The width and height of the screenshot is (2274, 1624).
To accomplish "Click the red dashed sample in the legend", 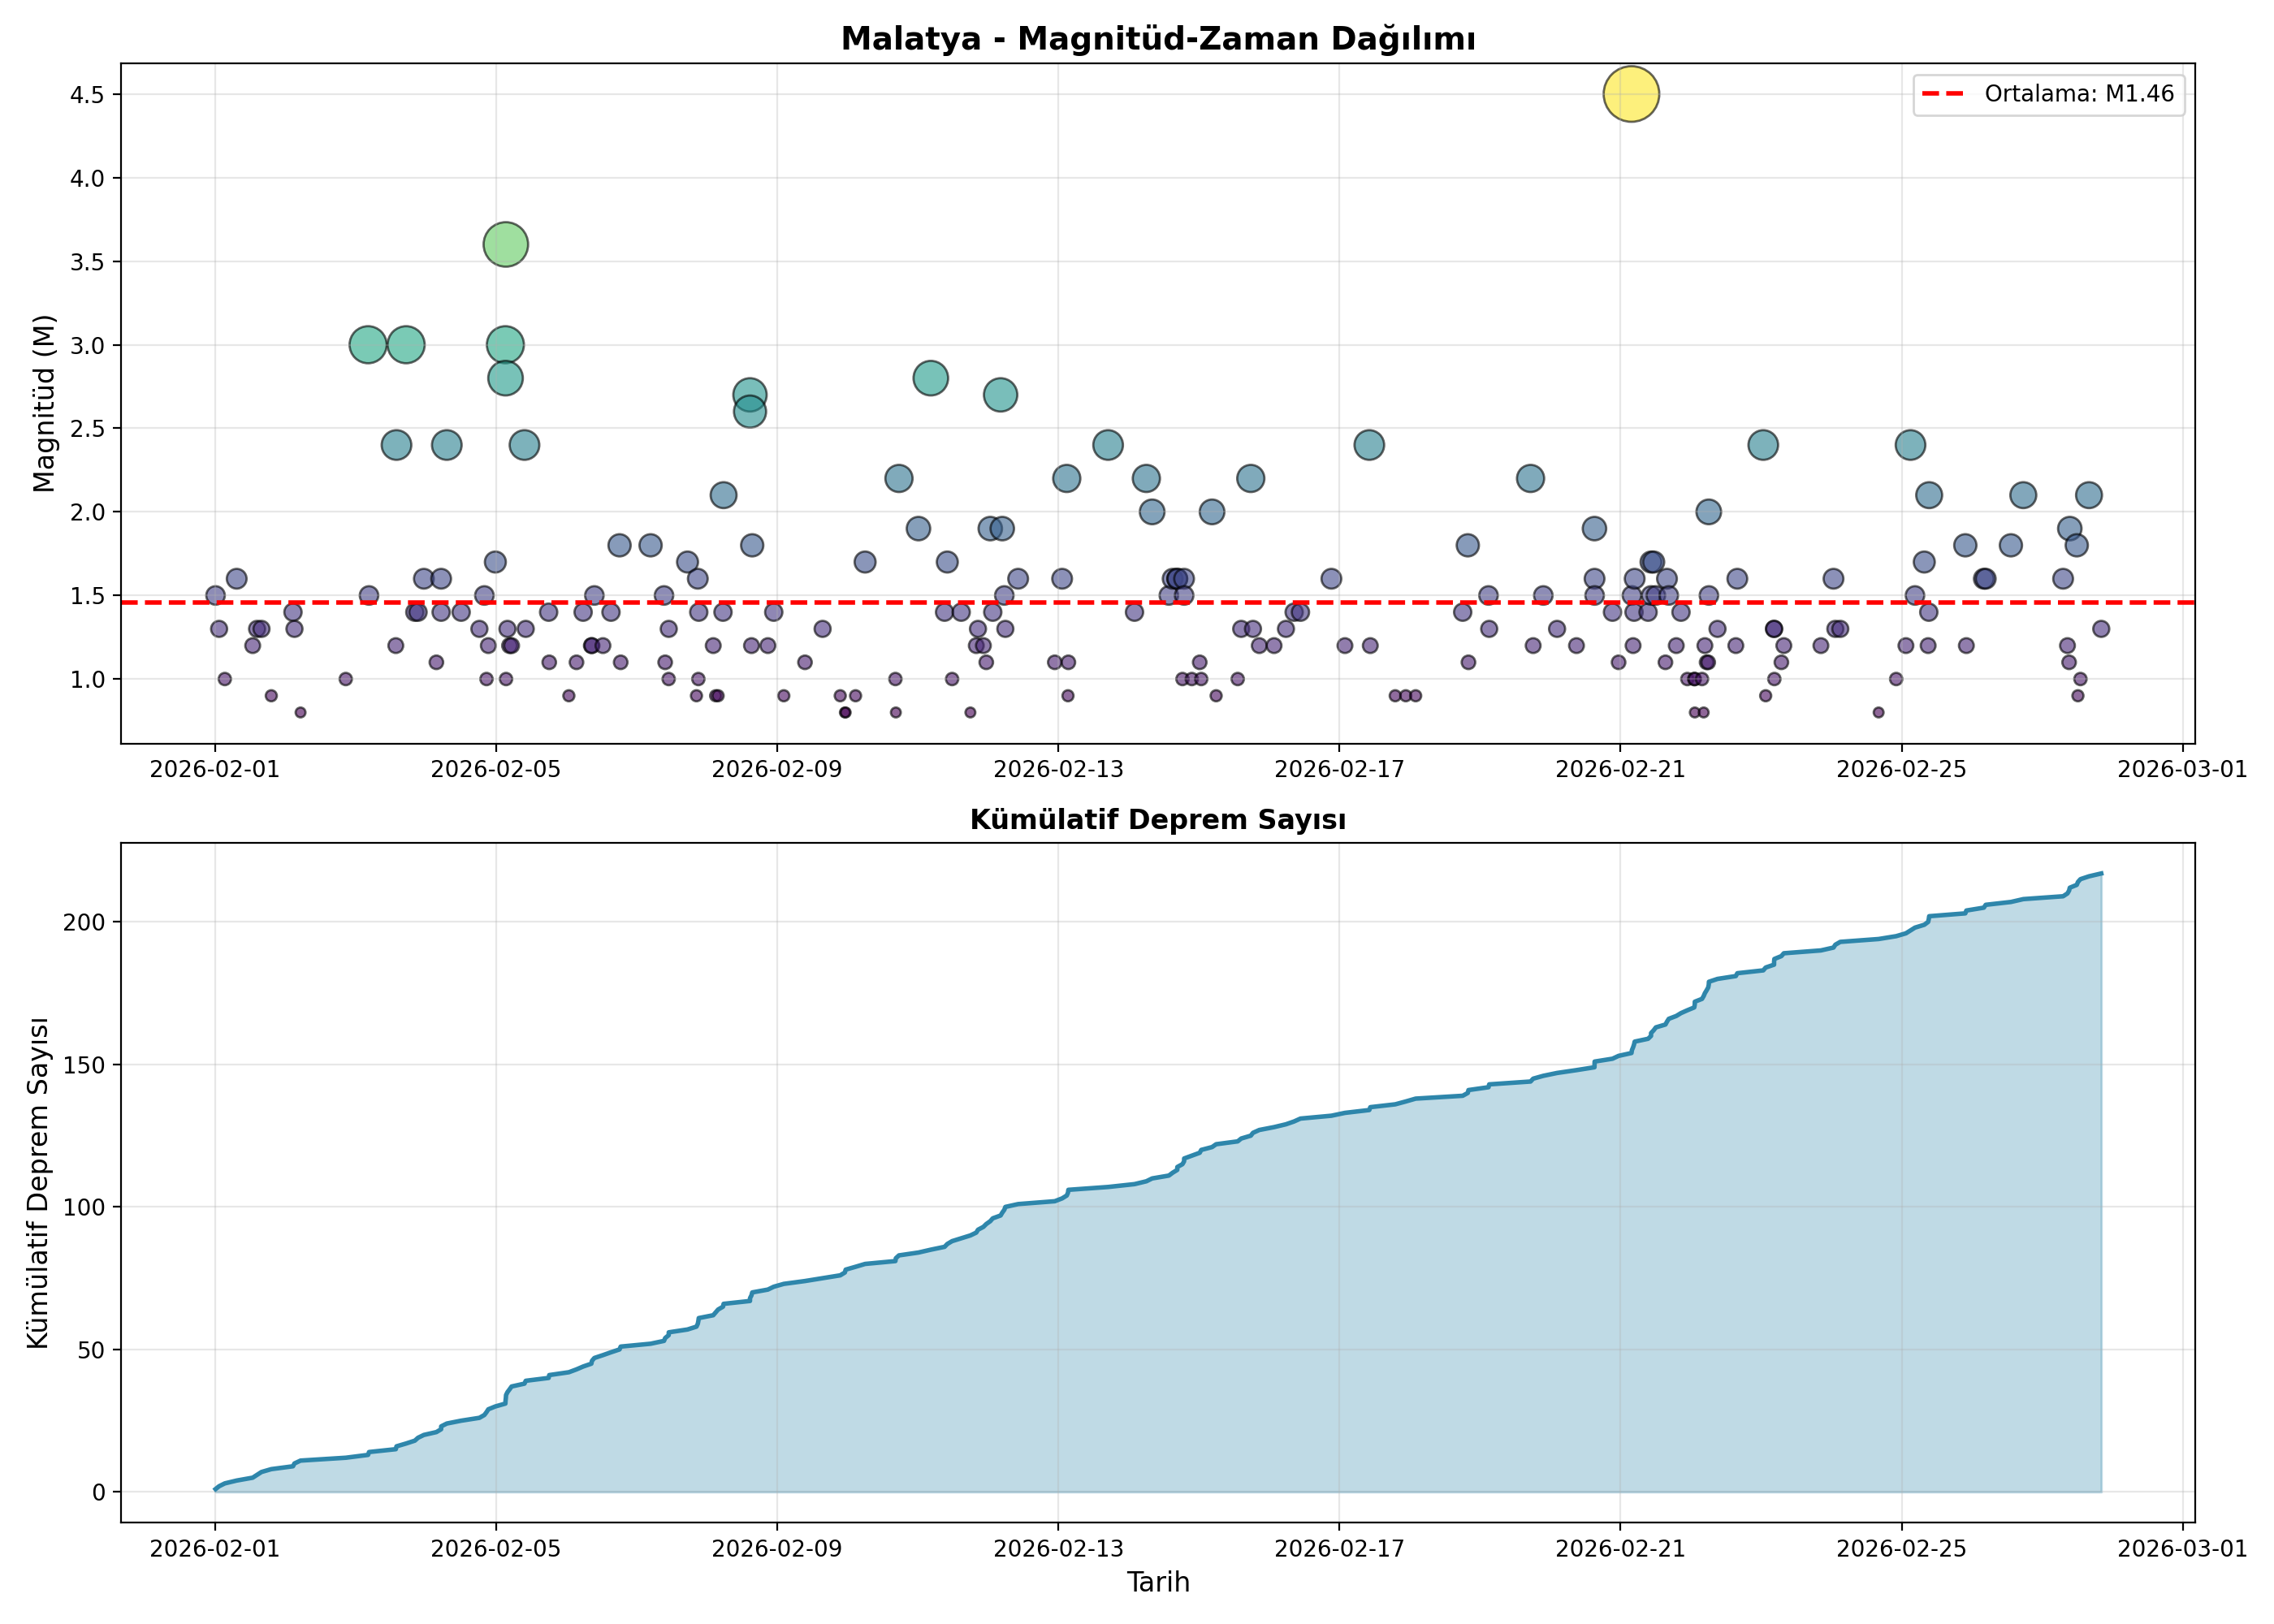I will click(1943, 94).
